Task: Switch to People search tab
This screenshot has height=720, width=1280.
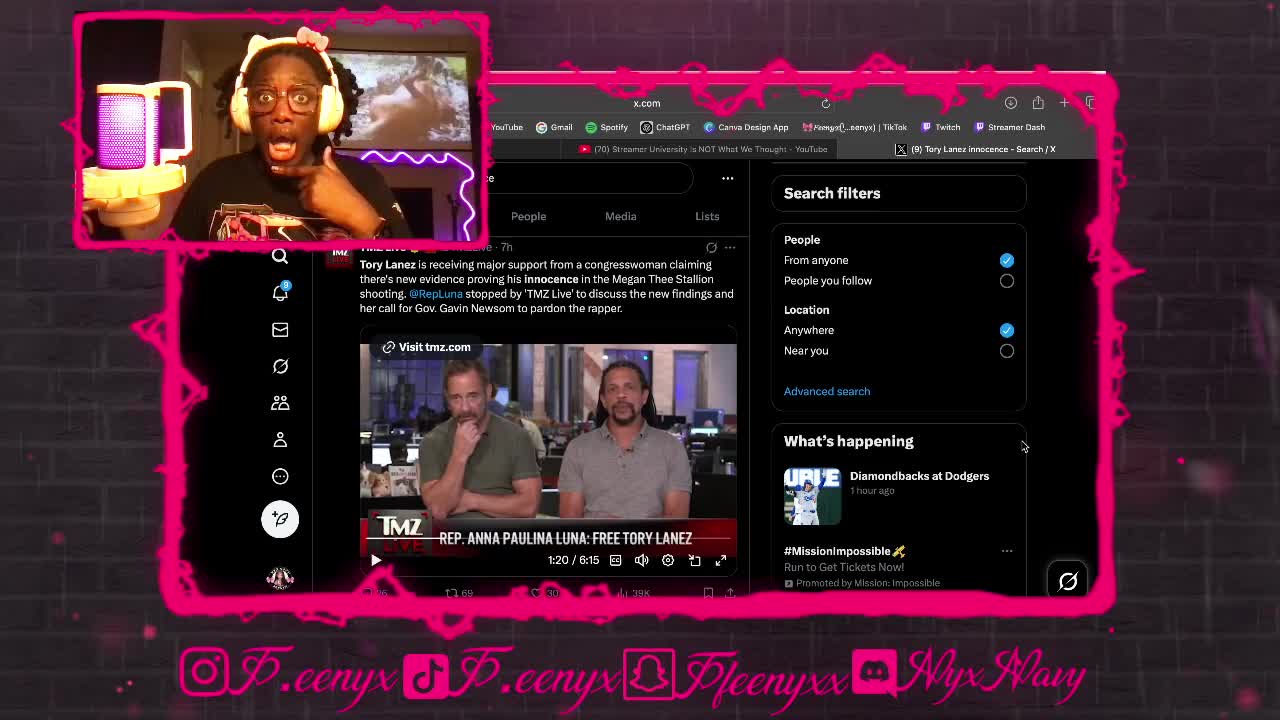Action: pos(528,216)
